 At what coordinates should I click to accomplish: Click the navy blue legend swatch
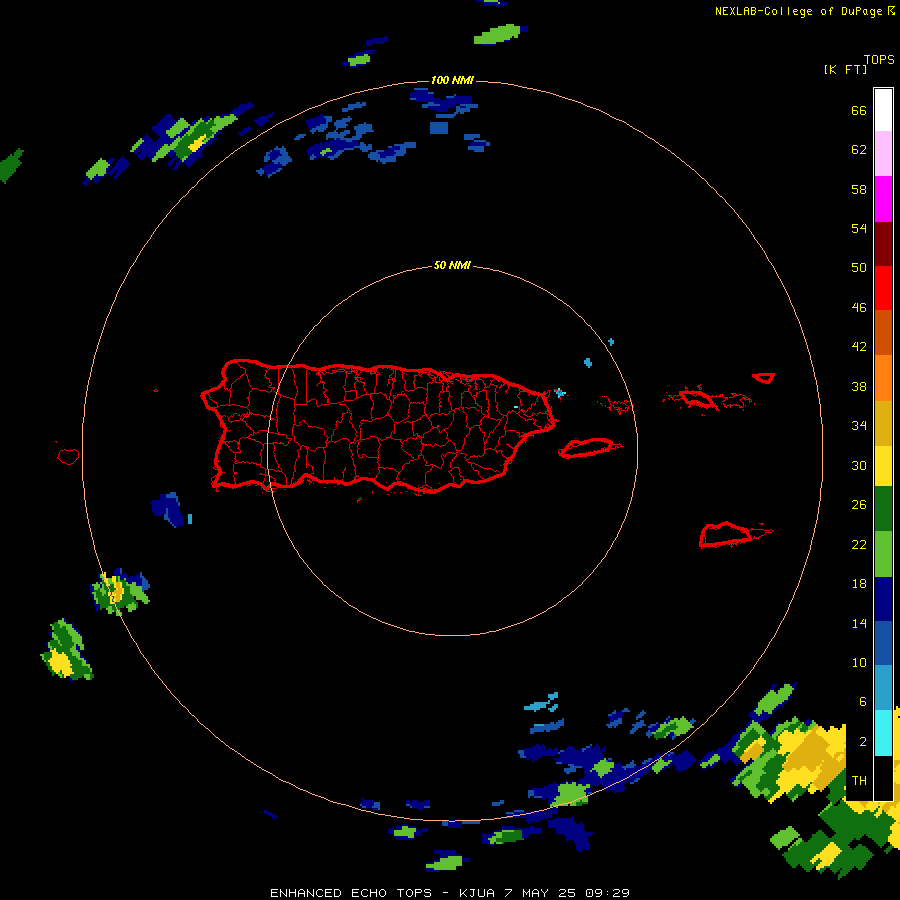[883, 599]
